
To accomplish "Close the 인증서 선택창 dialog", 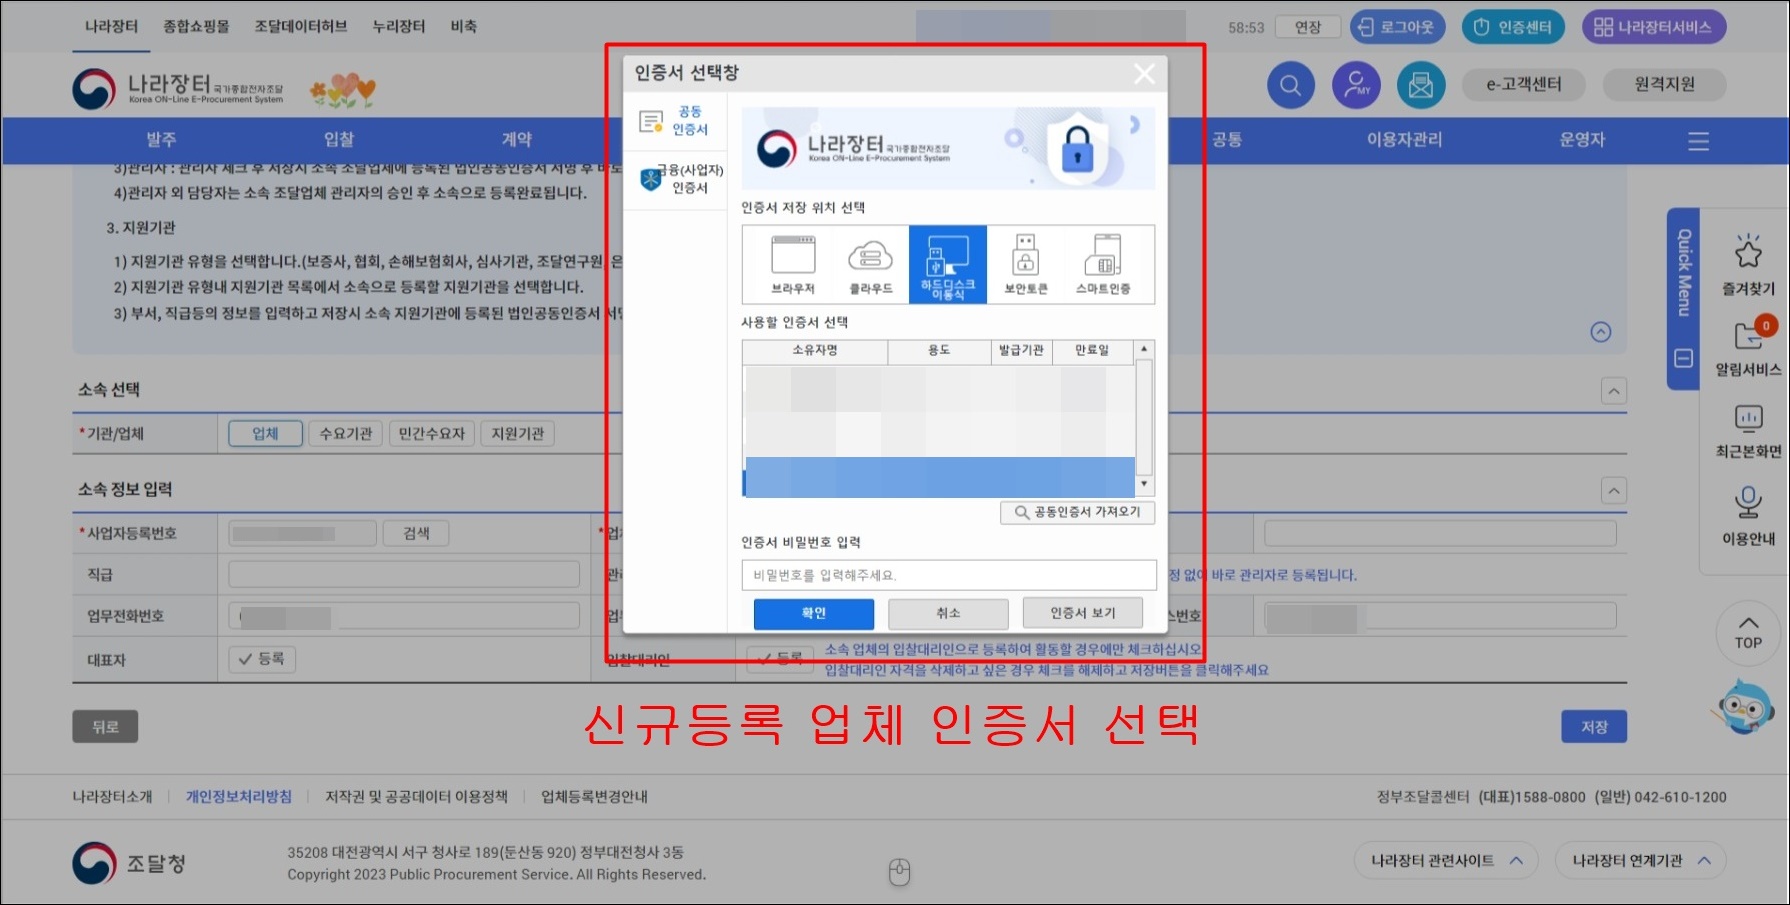I will coord(1144,73).
